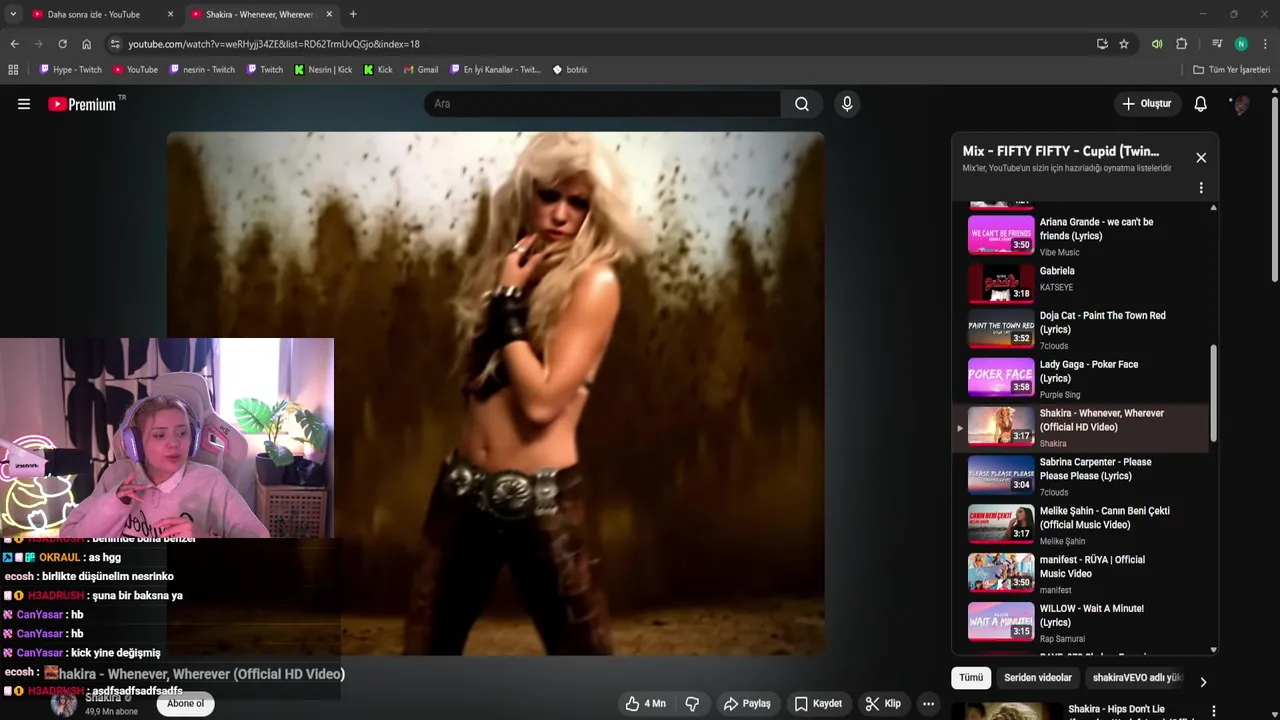Start voice search with microphone icon
1280x720 pixels.
pyautogui.click(x=847, y=104)
